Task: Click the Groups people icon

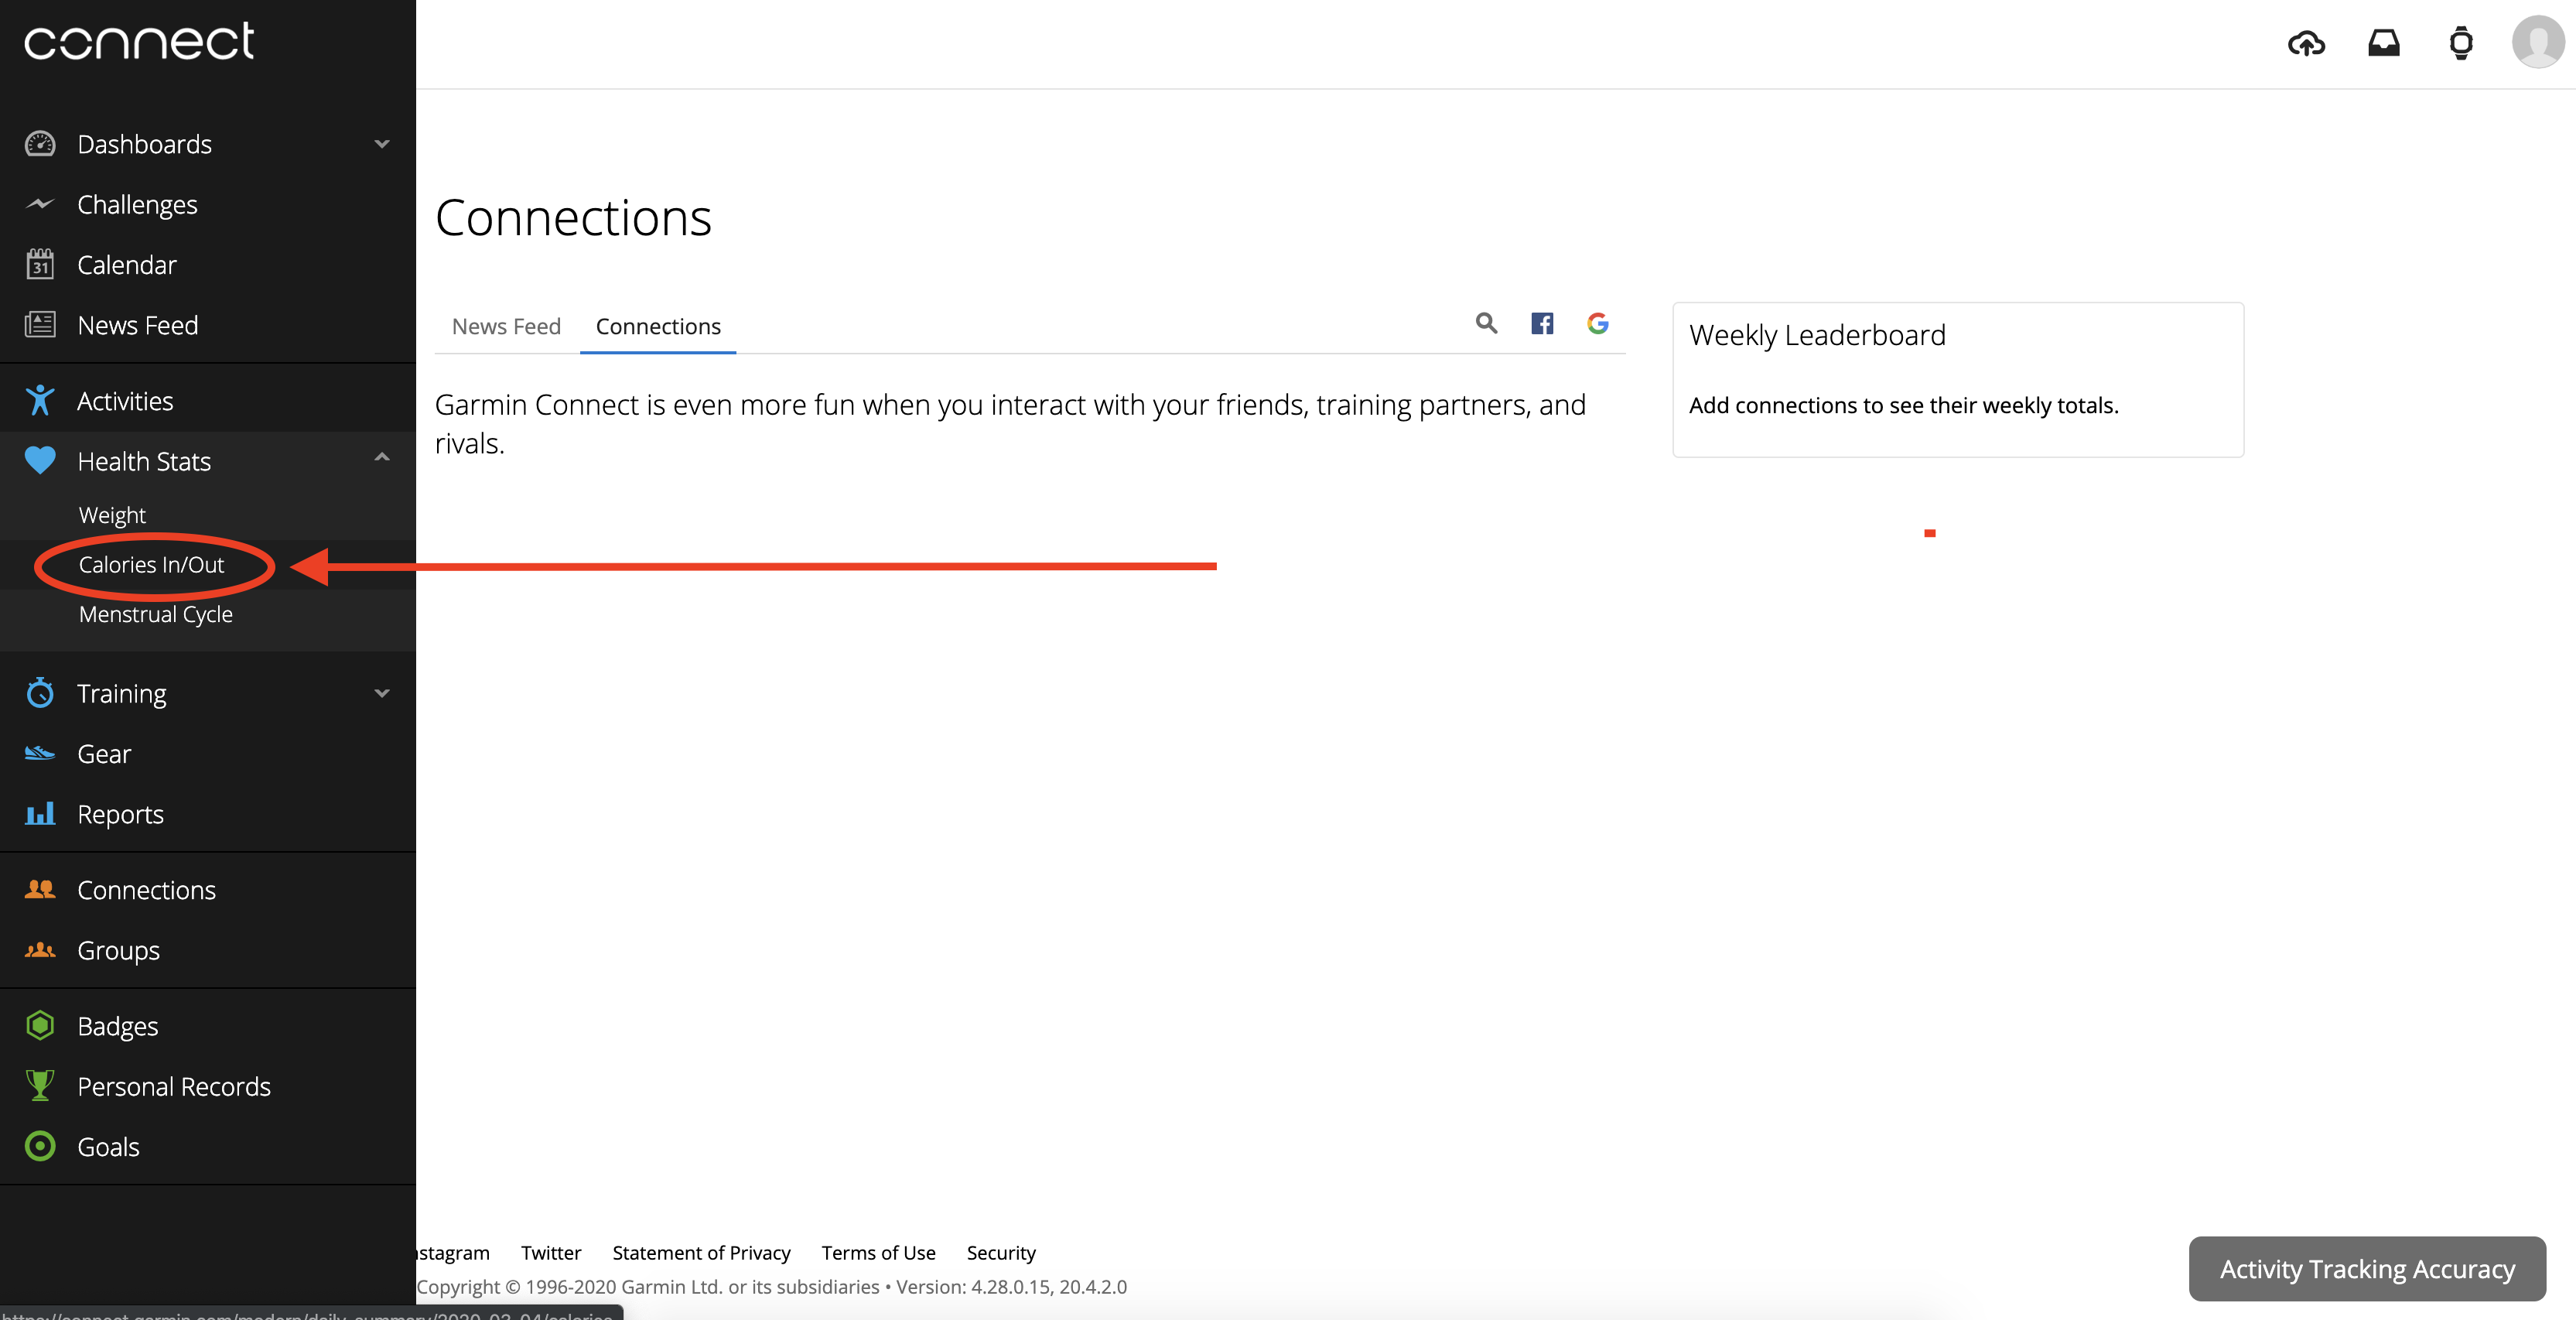Action: point(40,950)
